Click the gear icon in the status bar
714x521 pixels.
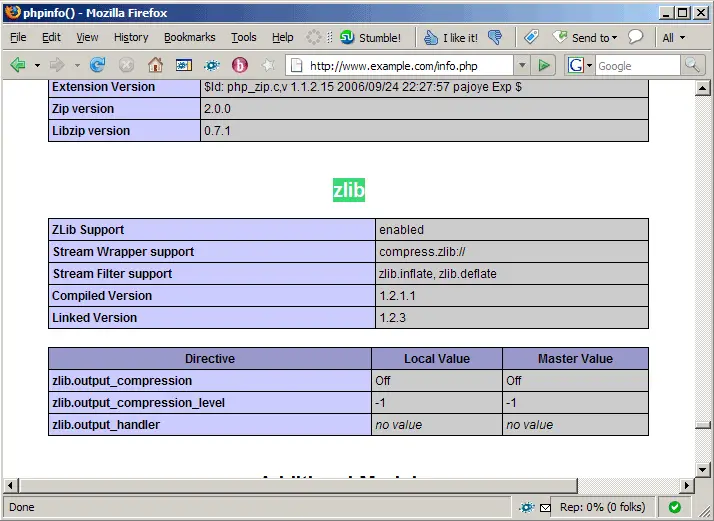coord(526,507)
